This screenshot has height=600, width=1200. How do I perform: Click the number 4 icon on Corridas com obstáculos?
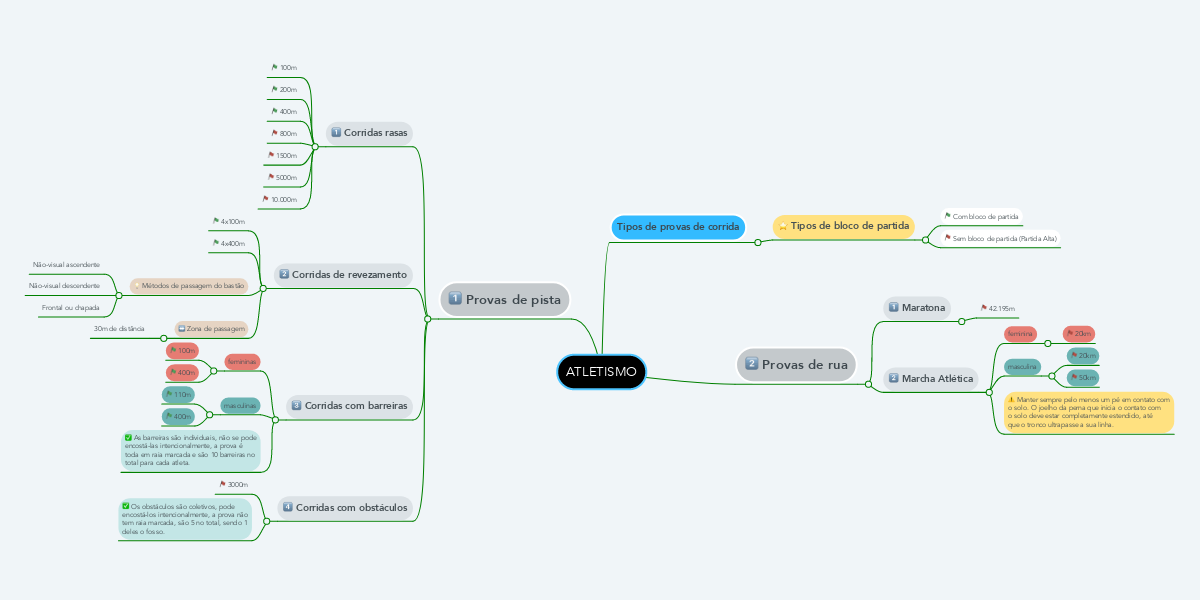coord(288,507)
